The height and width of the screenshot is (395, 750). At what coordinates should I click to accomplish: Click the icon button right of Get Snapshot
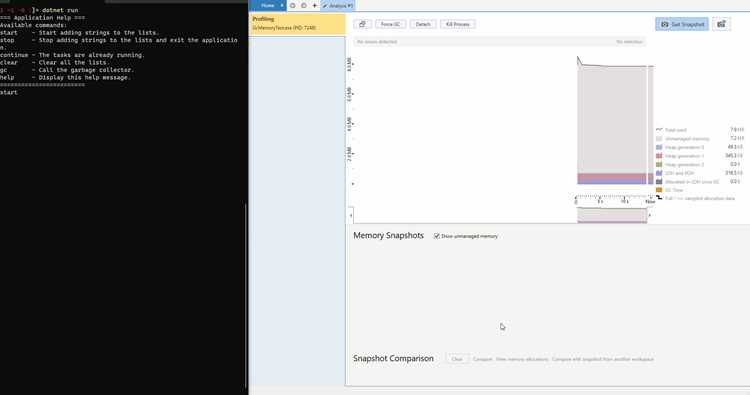(x=721, y=24)
